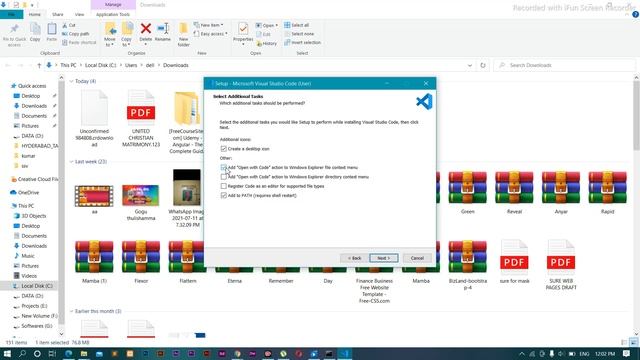Collapse the Earlier this month group
The width and height of the screenshot is (640, 360).
pyautogui.click(x=71, y=311)
